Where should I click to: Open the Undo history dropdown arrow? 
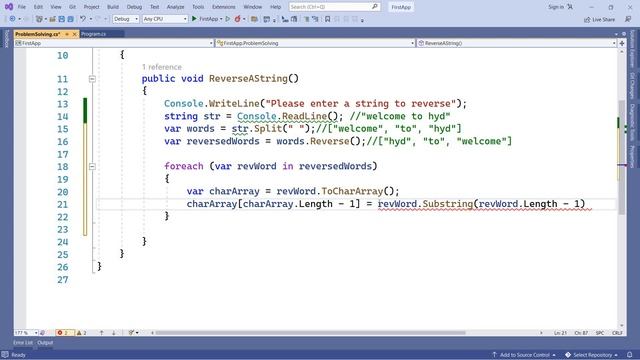click(90, 19)
